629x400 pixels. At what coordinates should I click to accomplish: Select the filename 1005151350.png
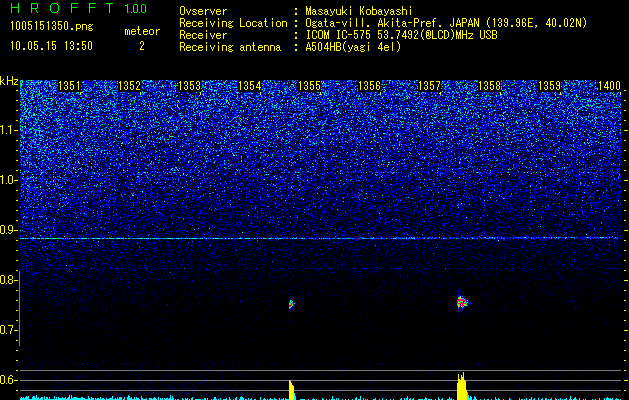pyautogui.click(x=52, y=27)
